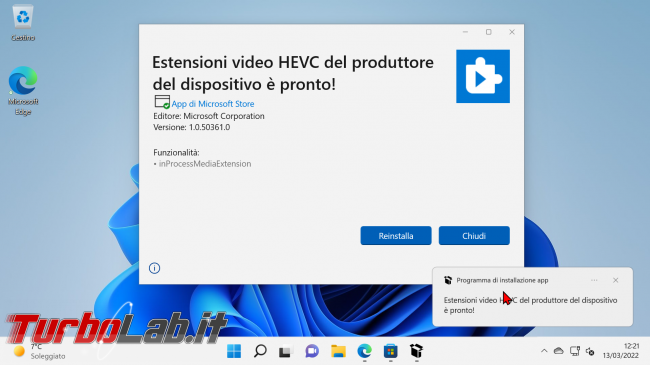Click the Microsoft Store verified app icon
The width and height of the screenshot is (650, 365).
point(162,102)
